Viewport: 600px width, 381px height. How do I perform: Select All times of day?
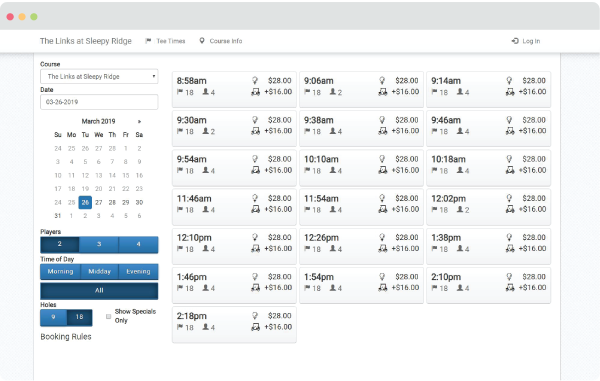(99, 291)
